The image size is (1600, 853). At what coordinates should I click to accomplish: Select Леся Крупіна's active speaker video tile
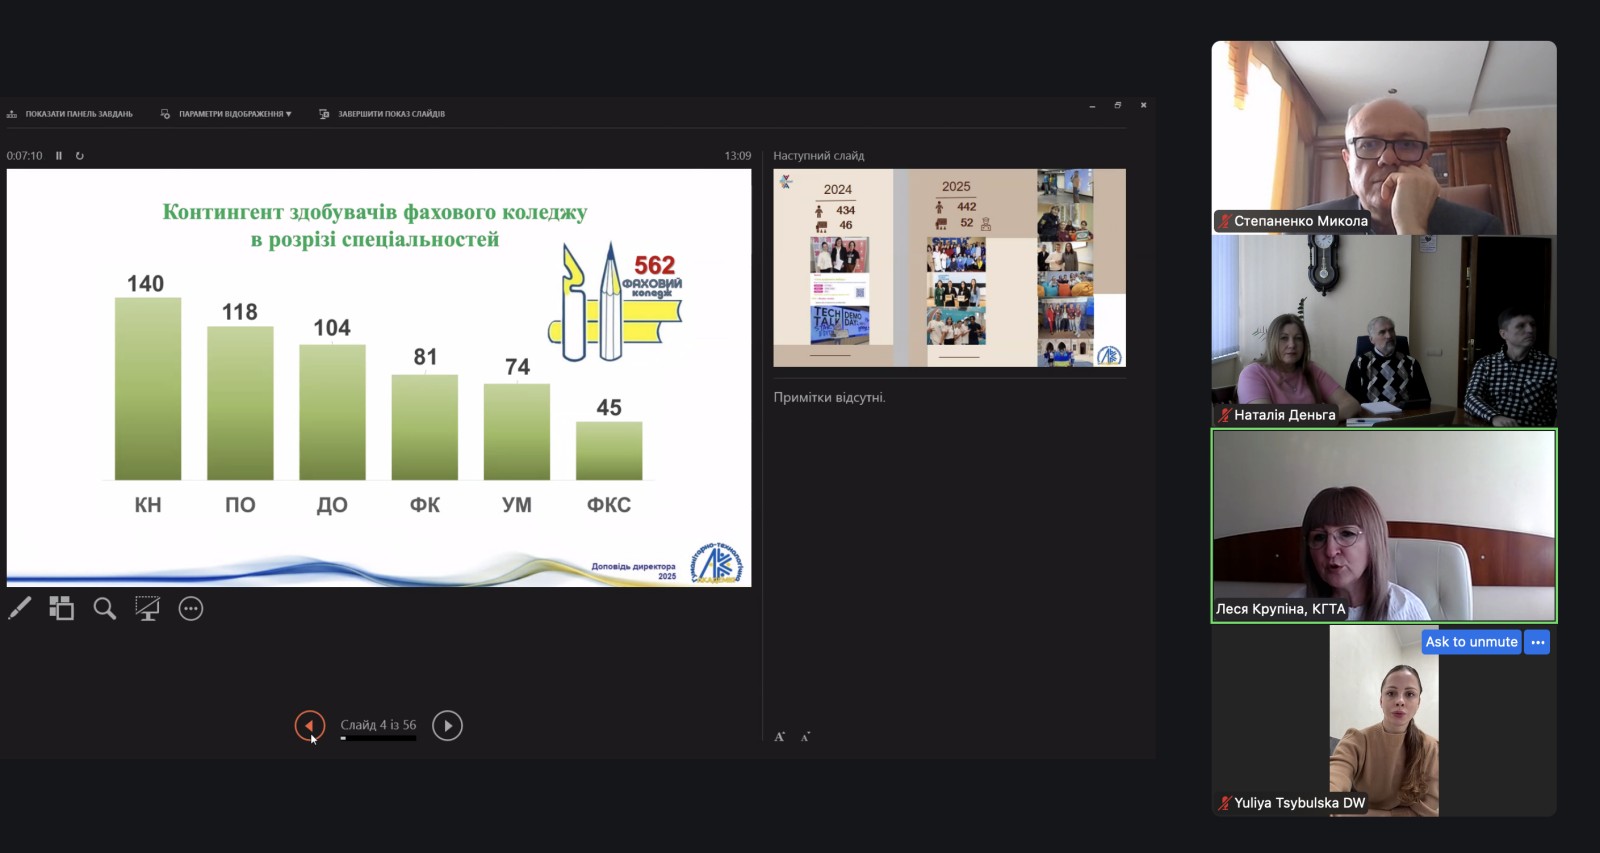coord(1384,526)
